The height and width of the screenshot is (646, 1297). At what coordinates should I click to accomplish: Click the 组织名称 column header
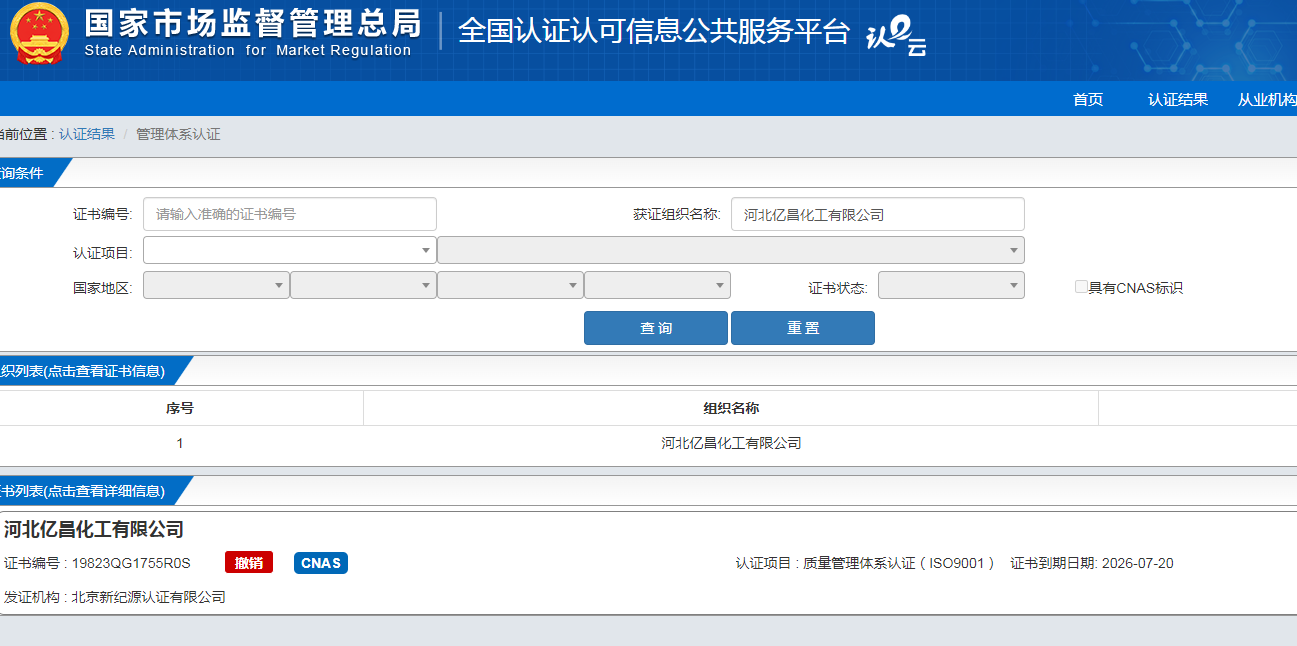(x=731, y=408)
